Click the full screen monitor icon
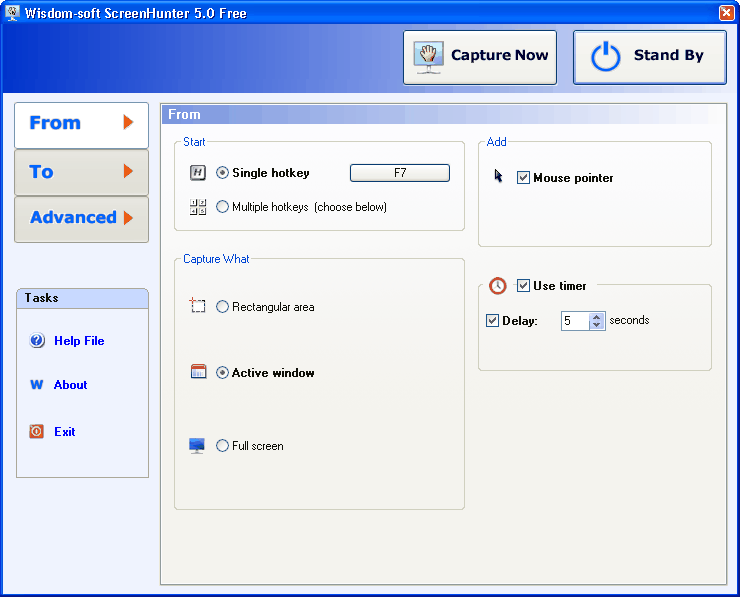The height and width of the screenshot is (597, 740). click(198, 446)
